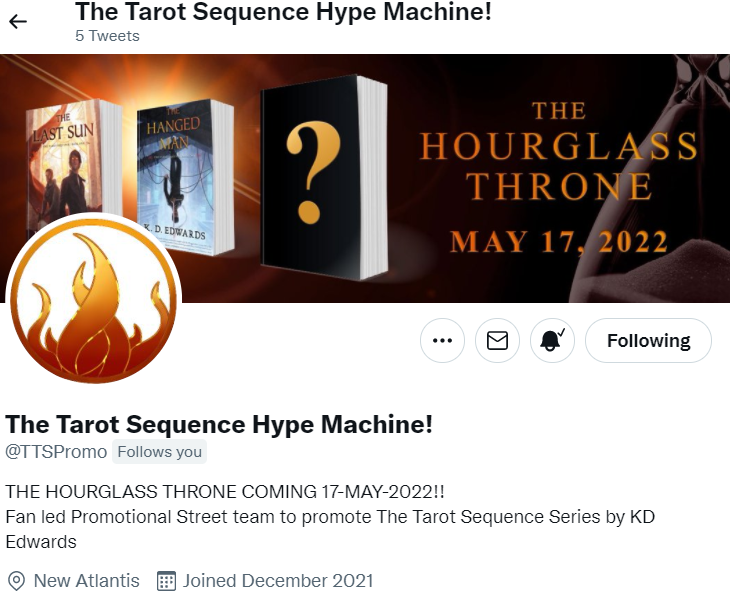Click the top header account title
Screen dimensions: 730x603
click(284, 11)
